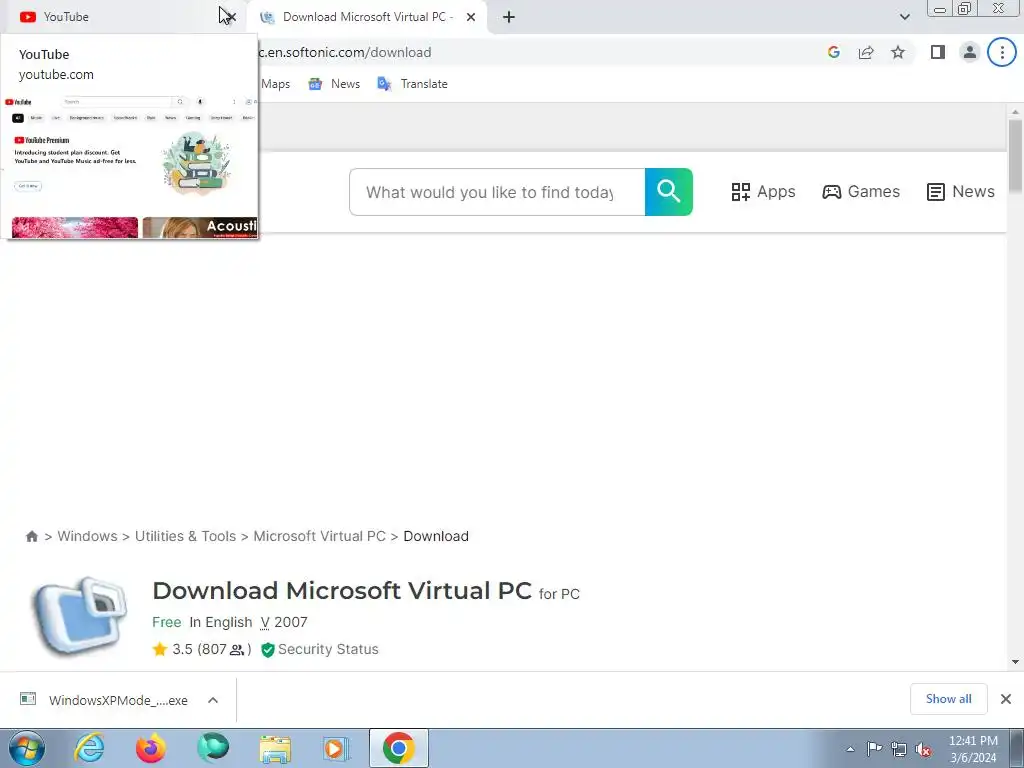Click the Softonic search magnifier button
The width and height of the screenshot is (1024, 768).
point(669,192)
